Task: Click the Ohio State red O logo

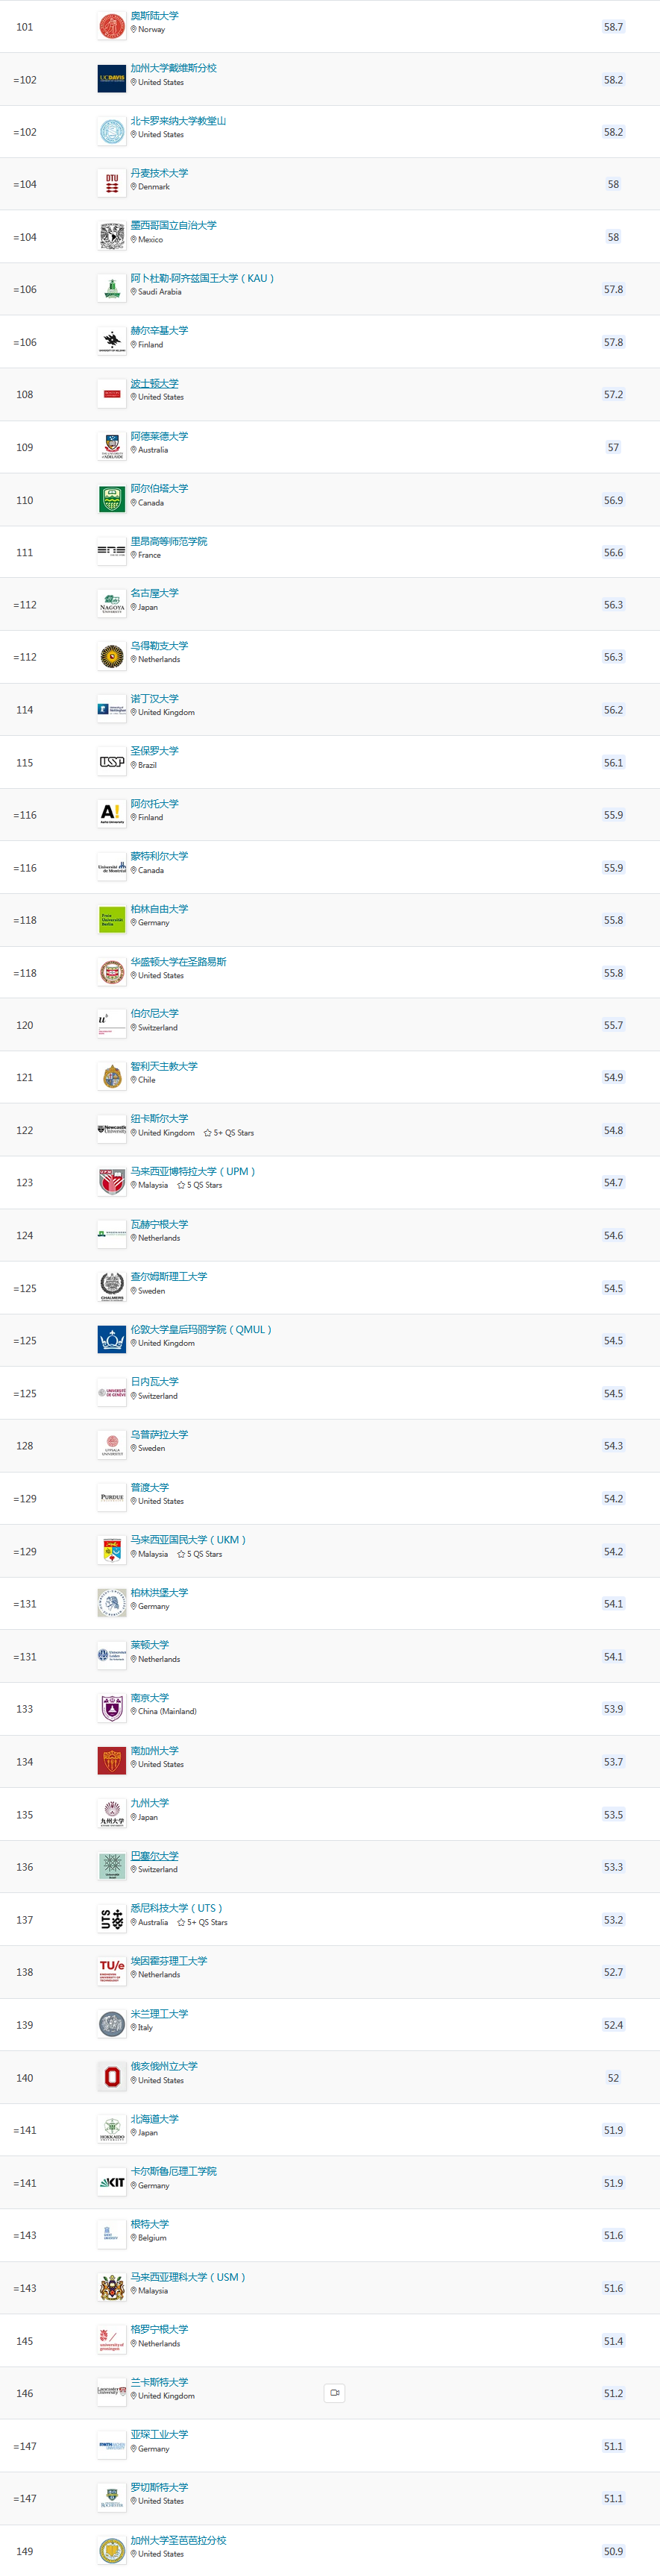Action: coord(112,2077)
